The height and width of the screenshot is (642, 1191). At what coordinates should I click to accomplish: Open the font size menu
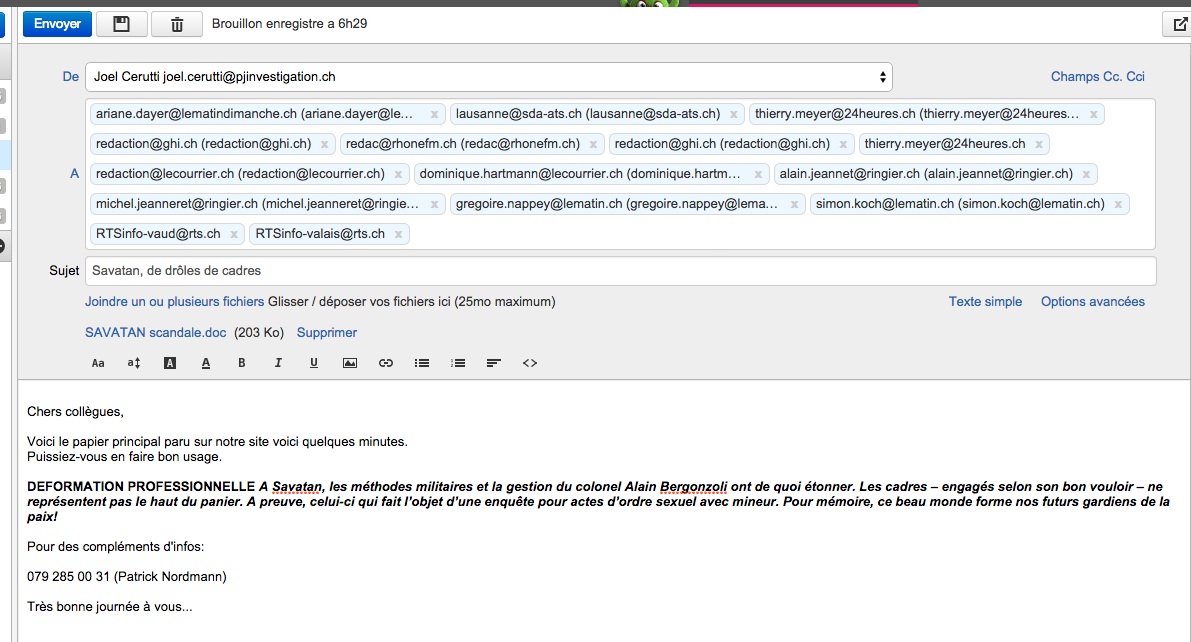point(134,363)
